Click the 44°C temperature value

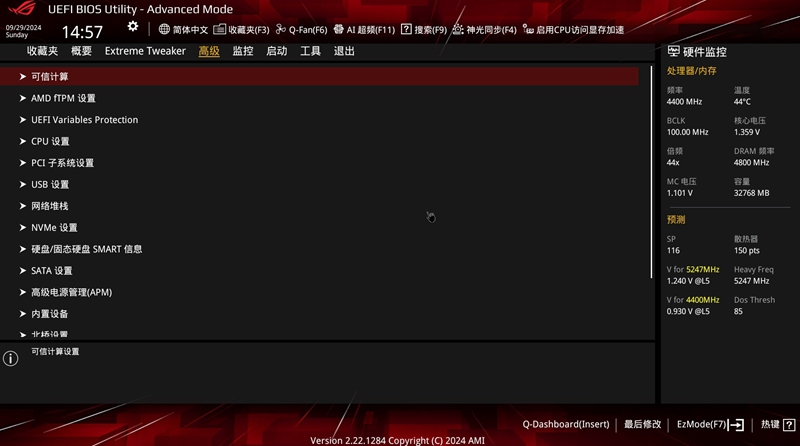[x=742, y=102]
